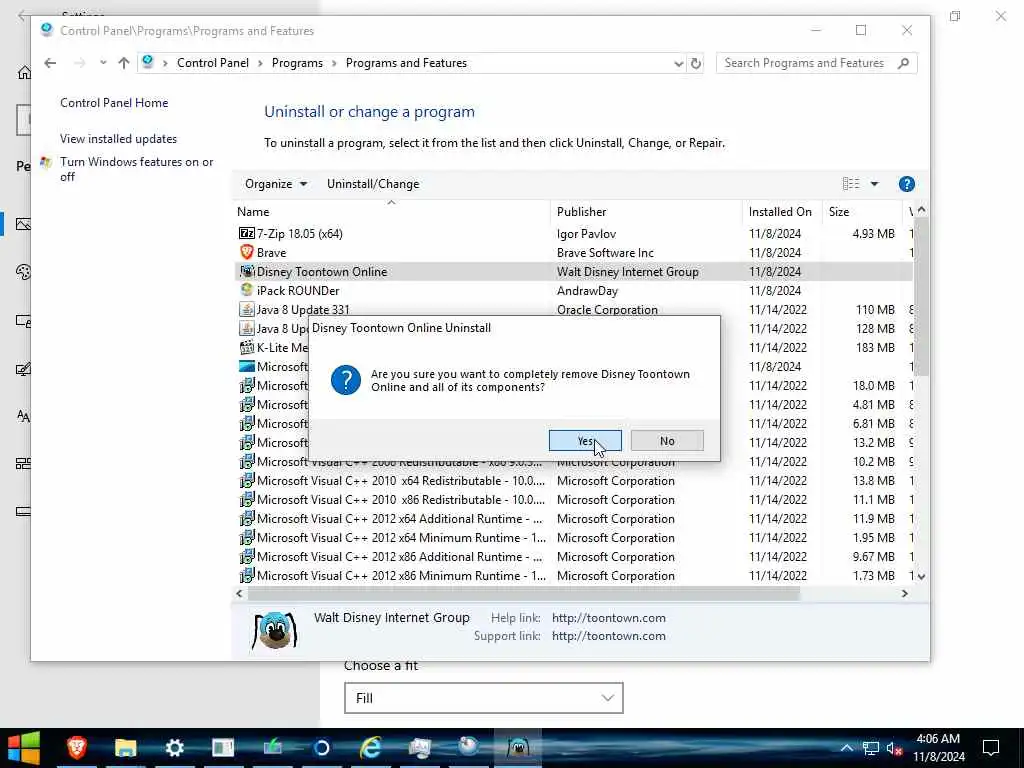
Task: Select Visual C++ 2012 x86 Minimum Runtime
Action: tap(401, 575)
